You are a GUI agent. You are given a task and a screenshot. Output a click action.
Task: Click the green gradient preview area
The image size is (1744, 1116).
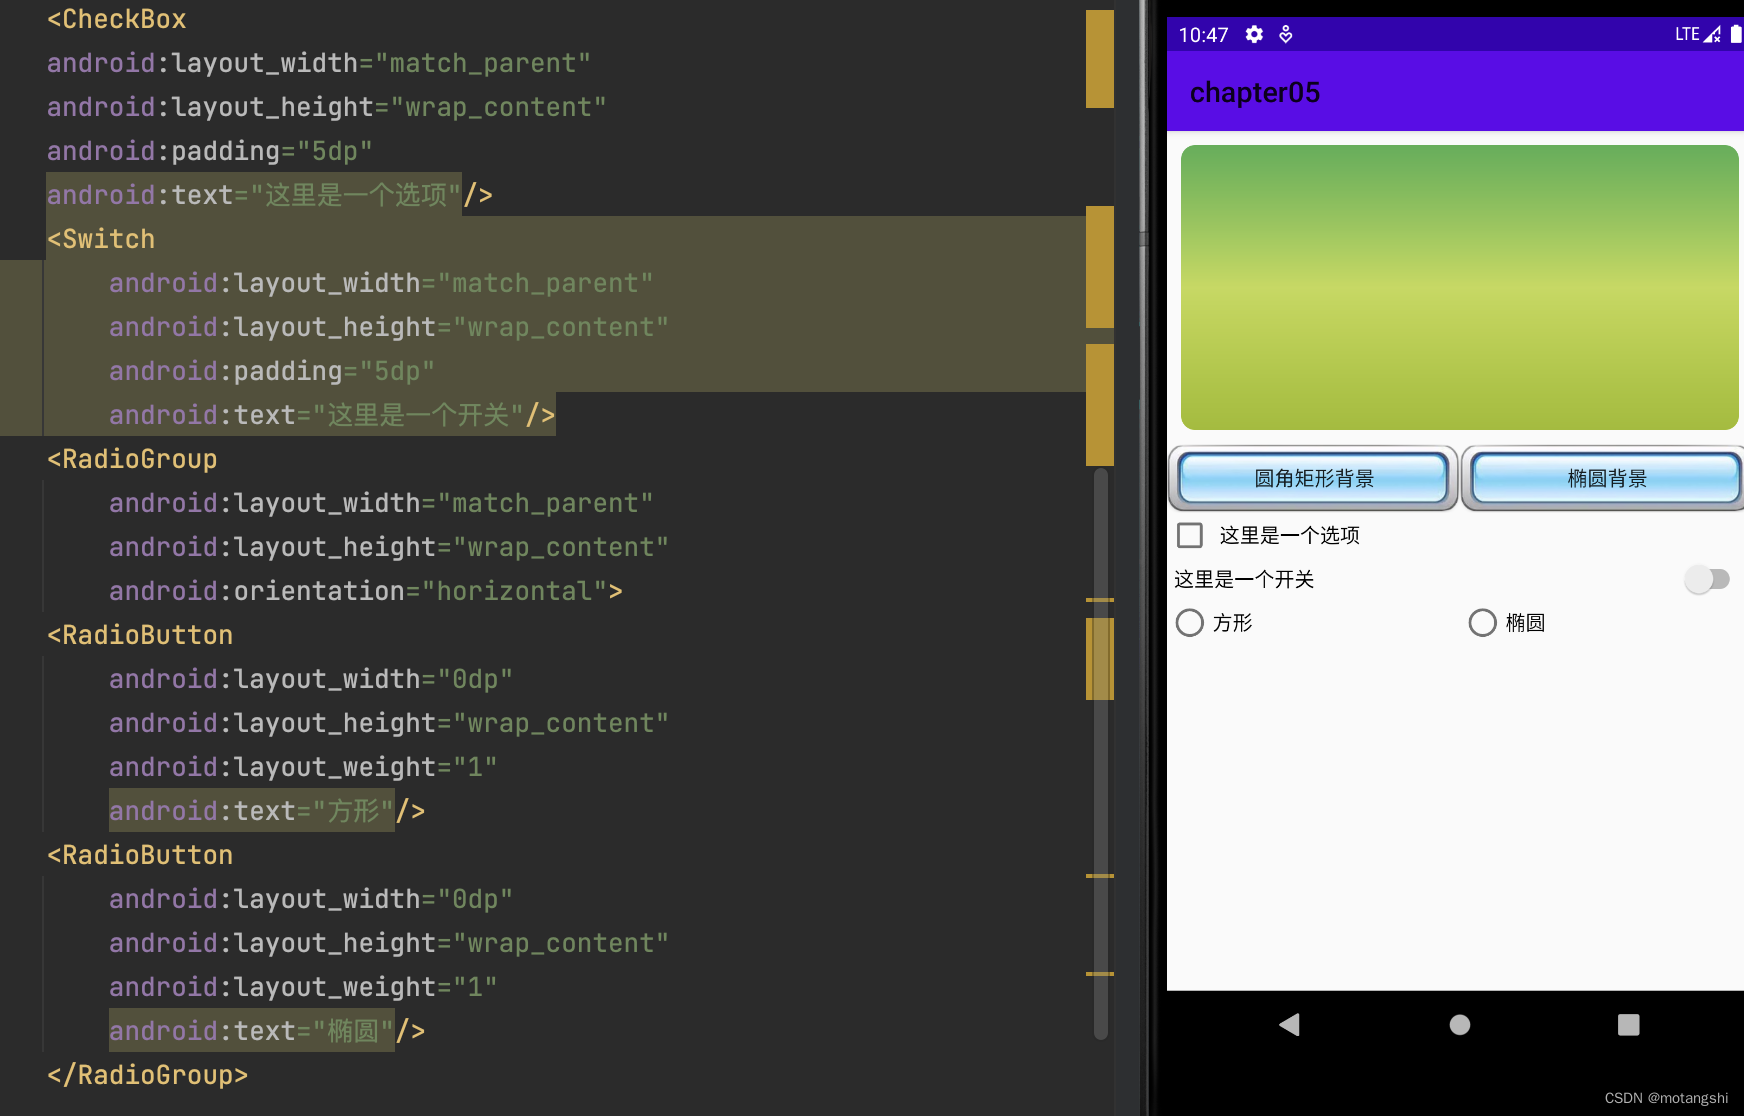point(1459,287)
